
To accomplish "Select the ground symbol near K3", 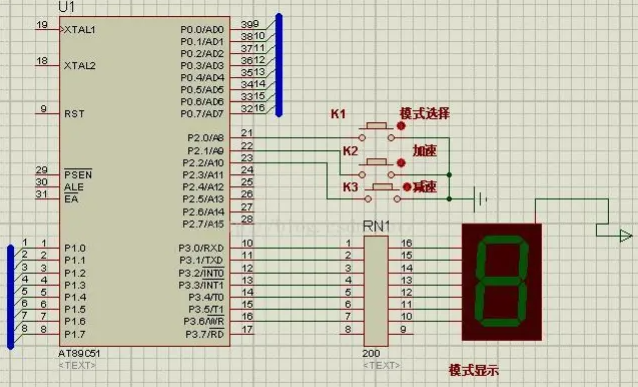I will [480, 199].
